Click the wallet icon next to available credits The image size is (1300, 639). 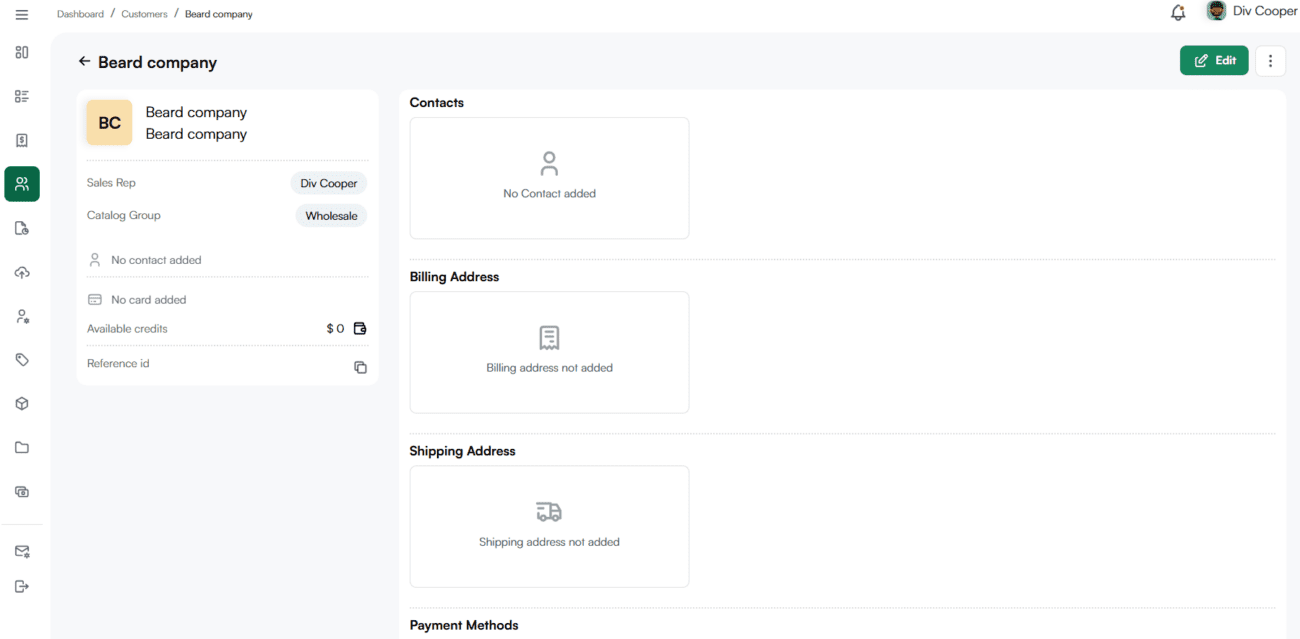360,329
